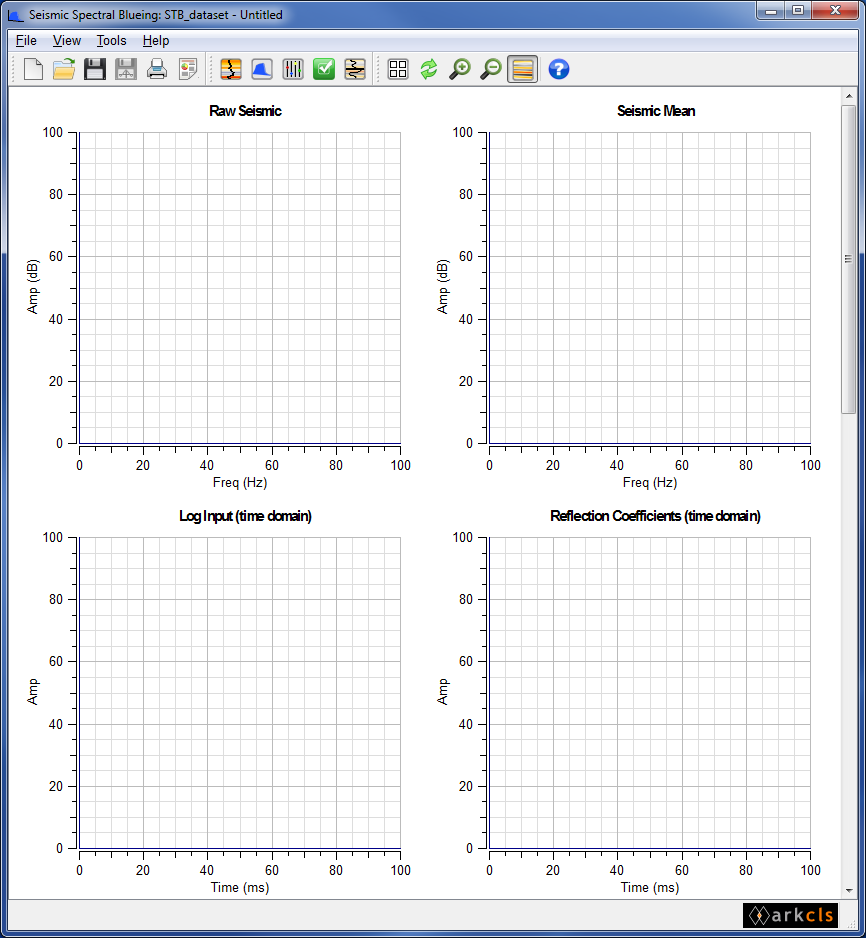Zoom out with magnifier minus icon
This screenshot has width=866, height=938.
pyautogui.click(x=491, y=69)
